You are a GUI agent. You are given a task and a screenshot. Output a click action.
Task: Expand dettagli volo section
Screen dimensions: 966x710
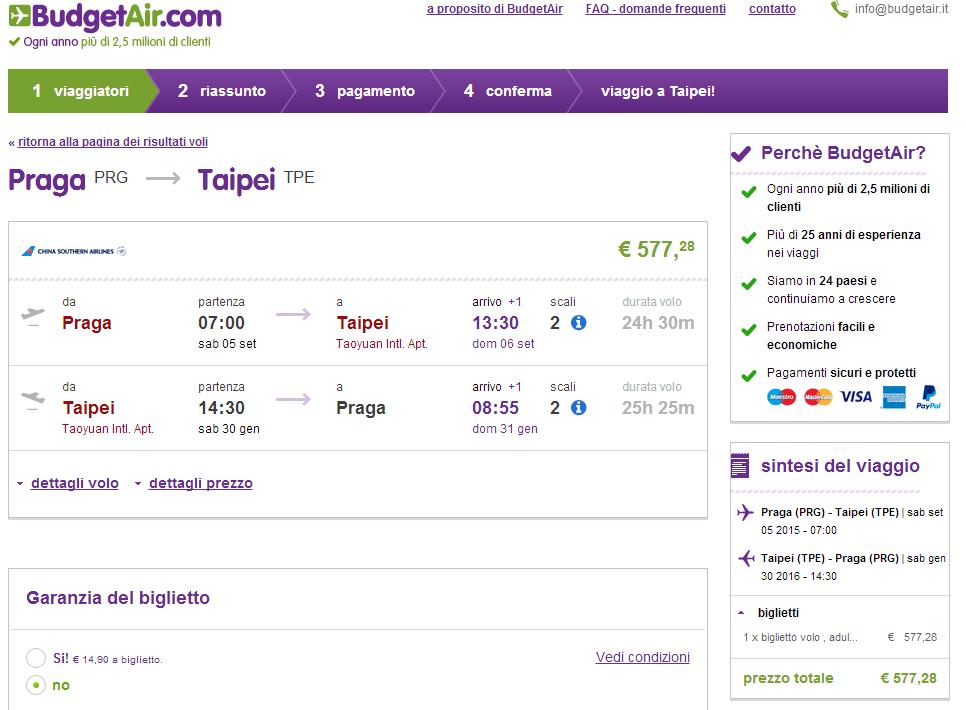coord(75,483)
